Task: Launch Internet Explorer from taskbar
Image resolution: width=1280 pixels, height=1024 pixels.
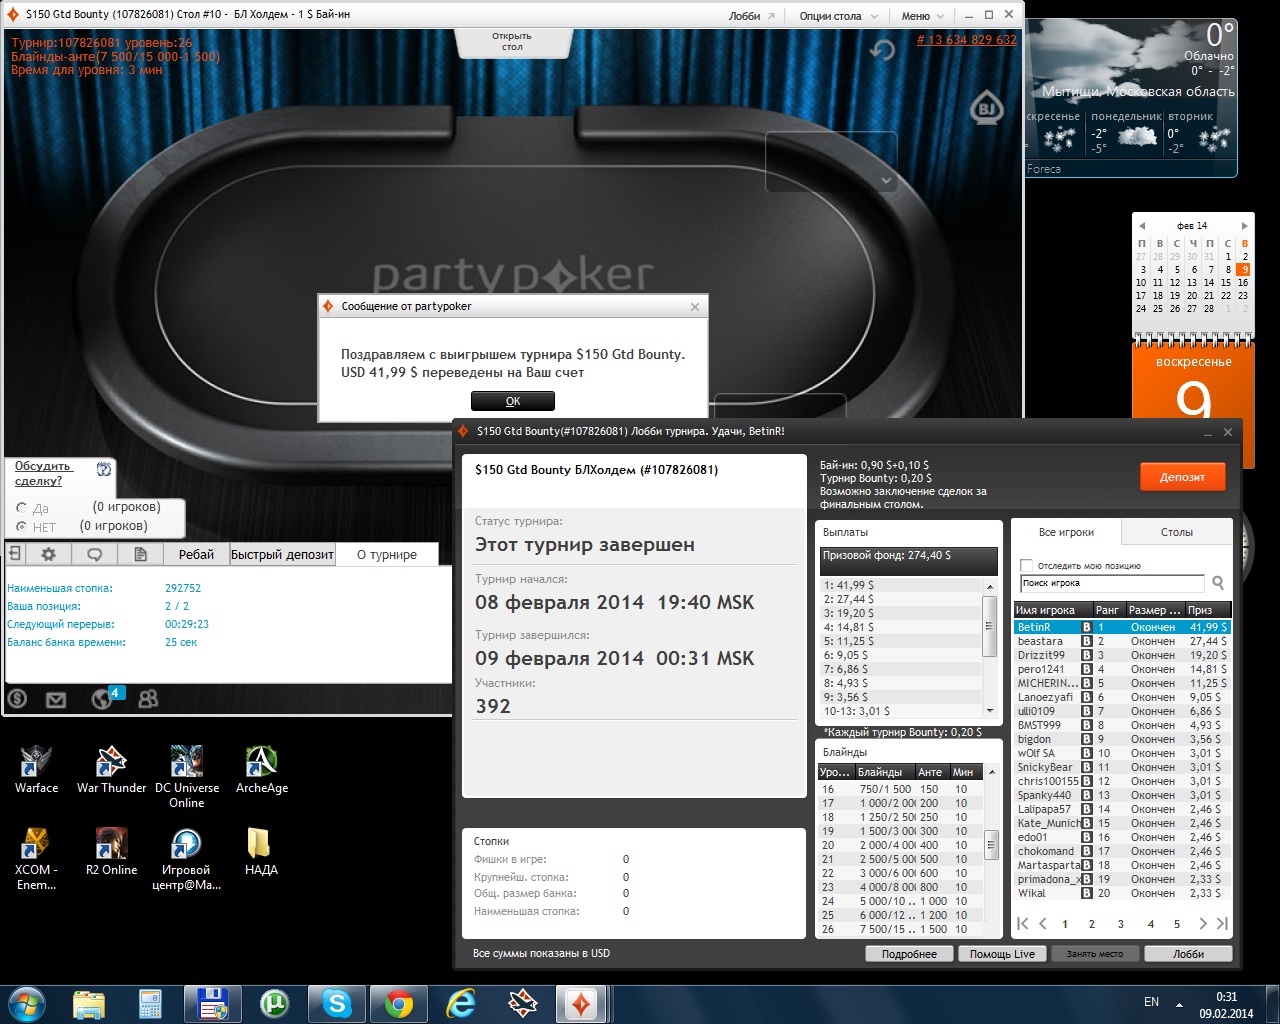Action: click(x=461, y=1002)
